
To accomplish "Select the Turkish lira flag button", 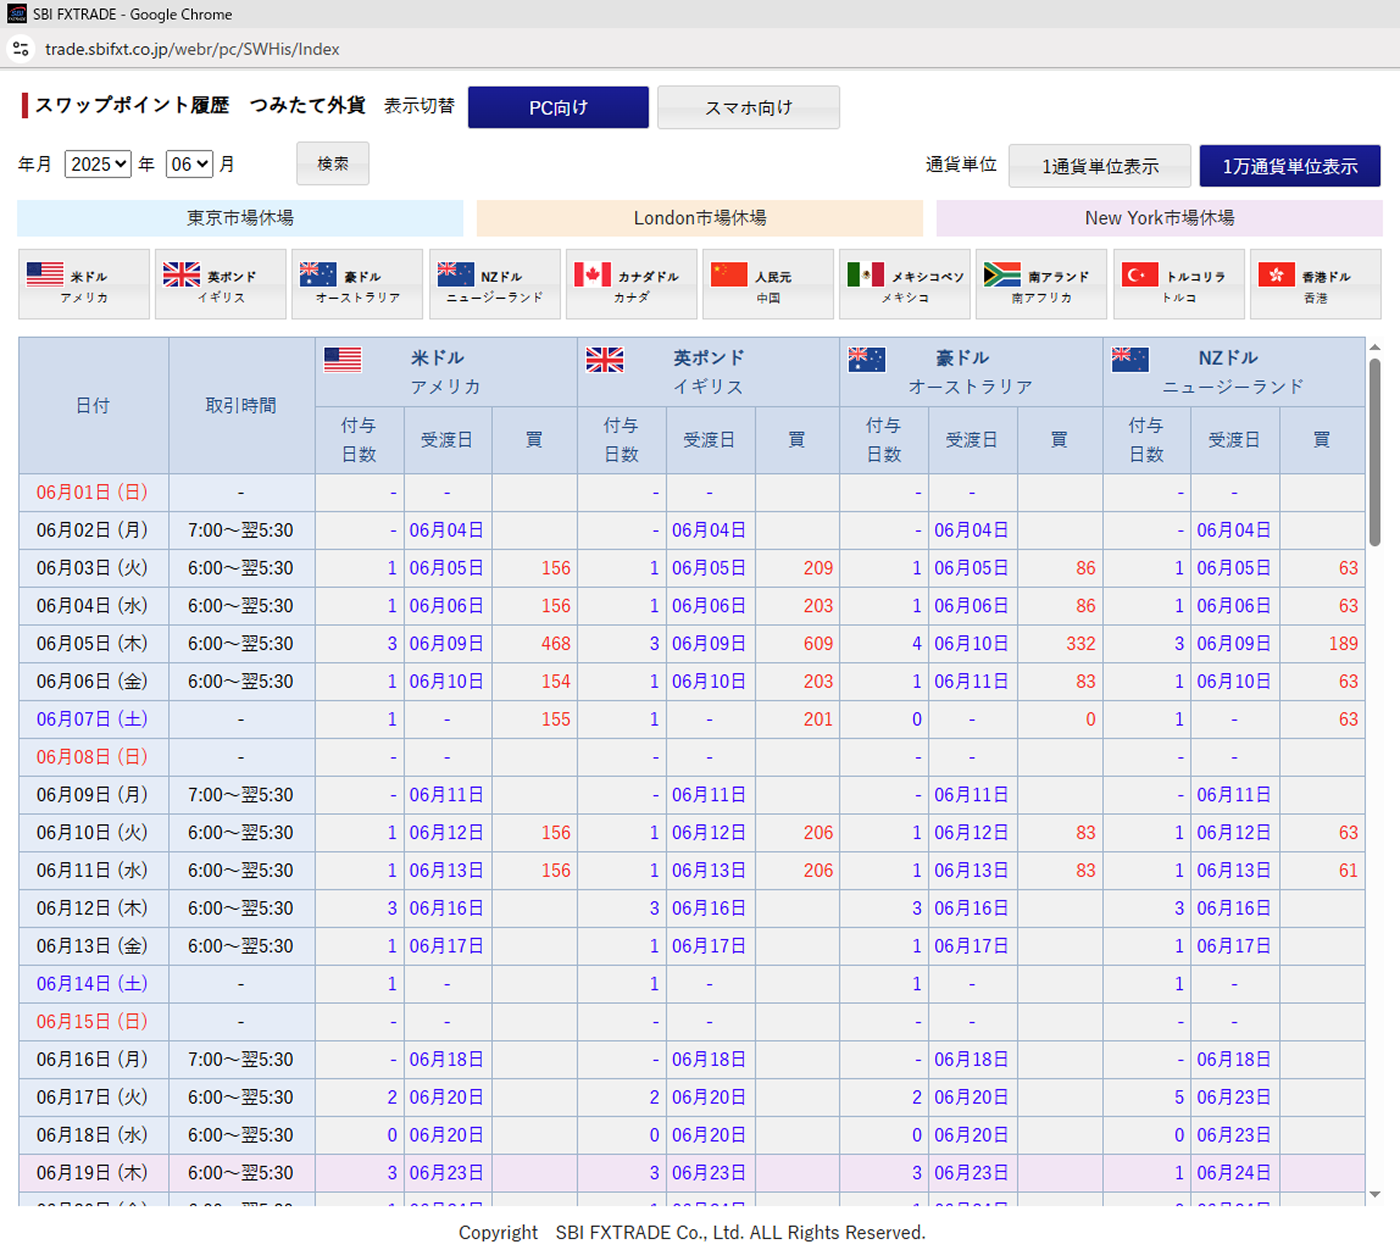I will (x=1179, y=284).
